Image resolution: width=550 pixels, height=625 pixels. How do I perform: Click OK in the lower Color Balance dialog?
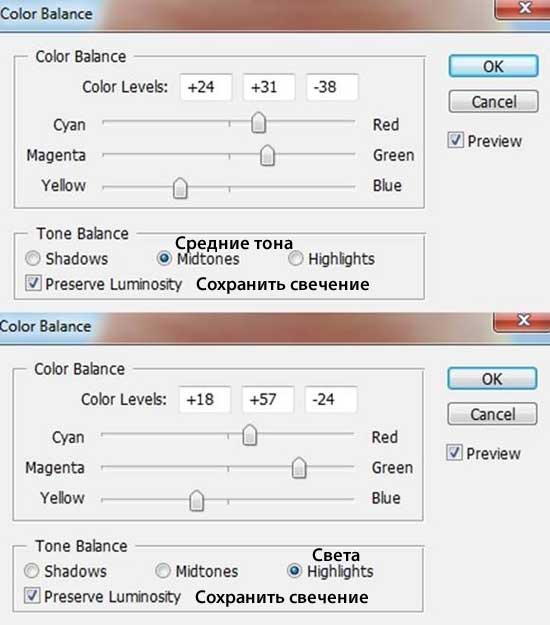pos(492,379)
